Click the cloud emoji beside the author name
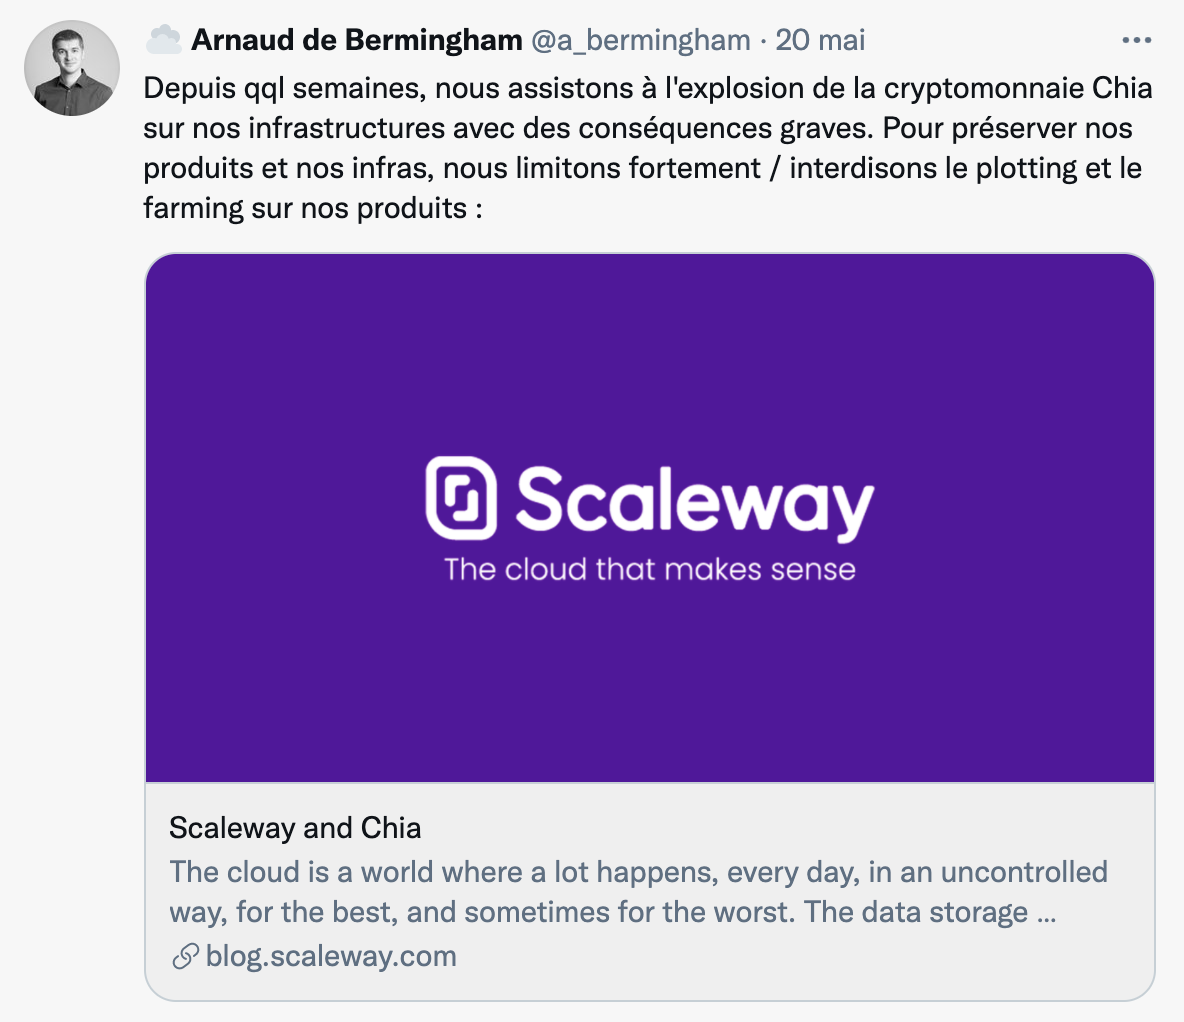The height and width of the screenshot is (1022, 1184). click(x=163, y=40)
